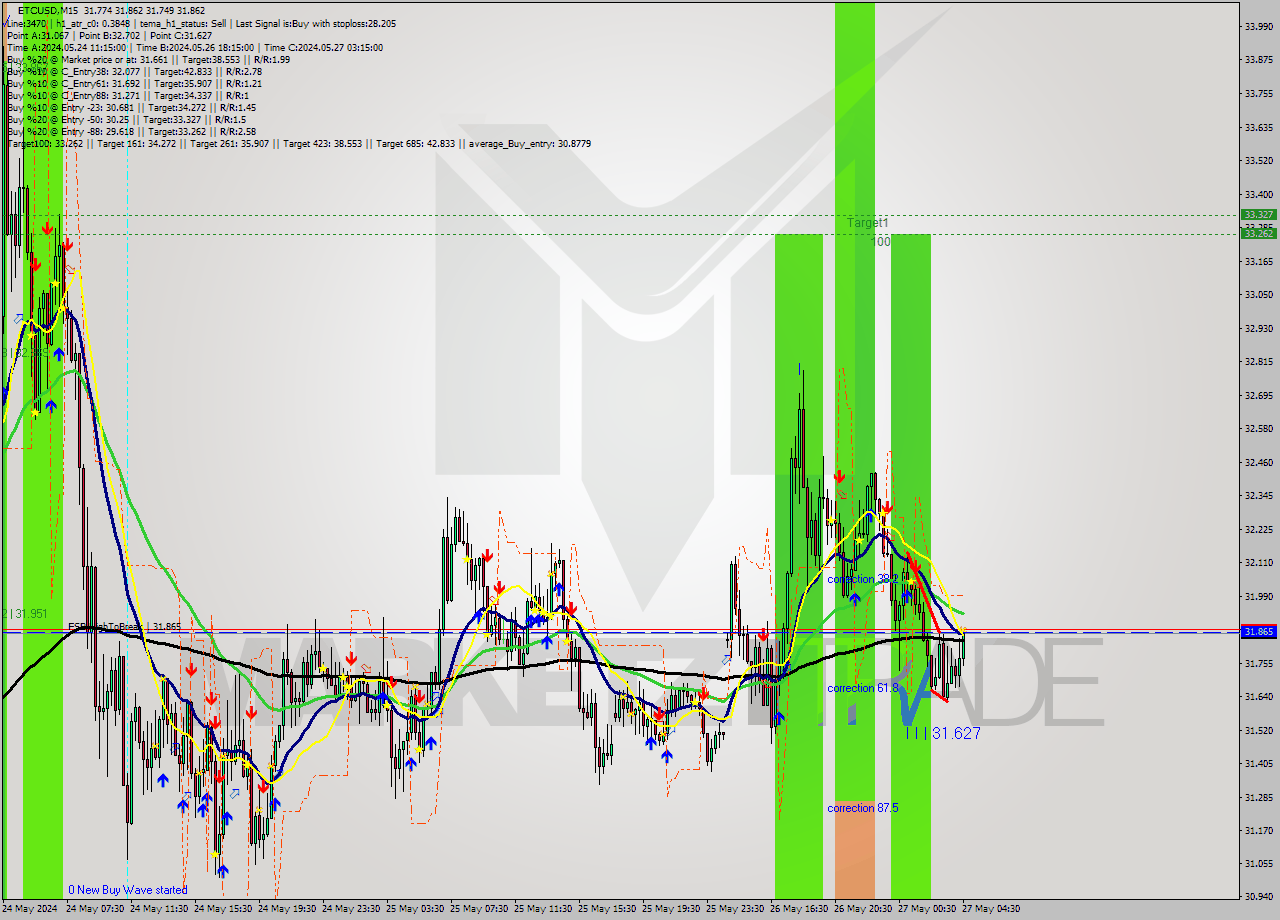Click 'Target 161: 34.272' text

(137, 143)
